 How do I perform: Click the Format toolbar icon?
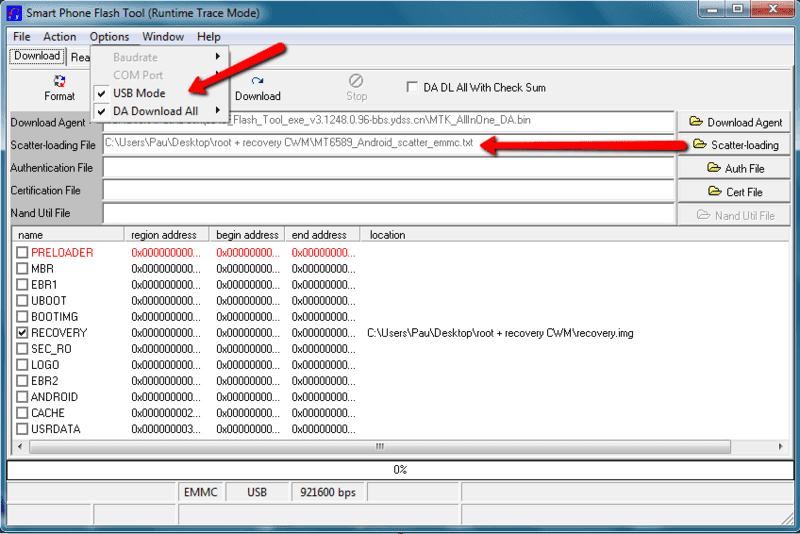coord(59,81)
